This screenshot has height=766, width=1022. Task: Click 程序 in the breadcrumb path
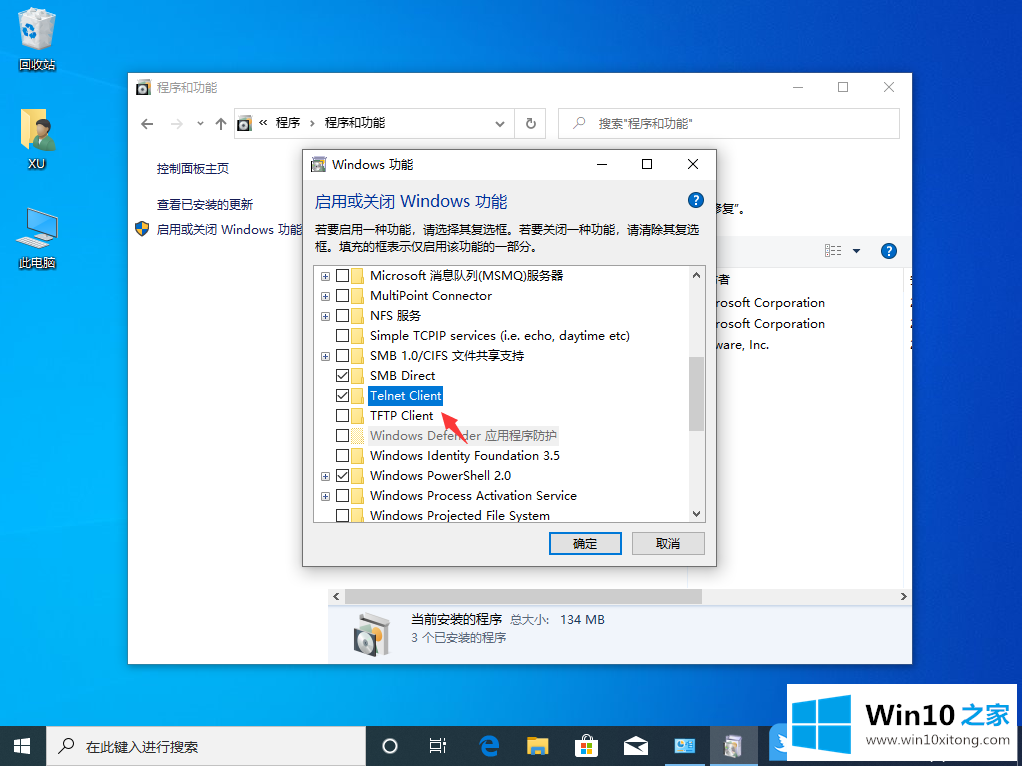click(288, 123)
